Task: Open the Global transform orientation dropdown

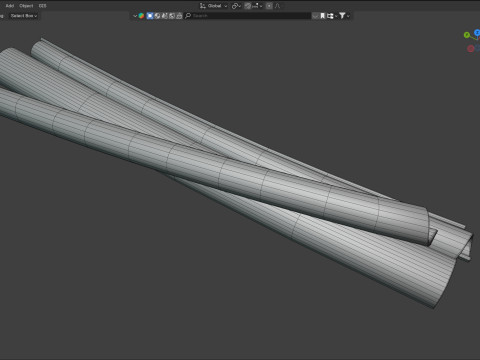Action: [x=214, y=6]
